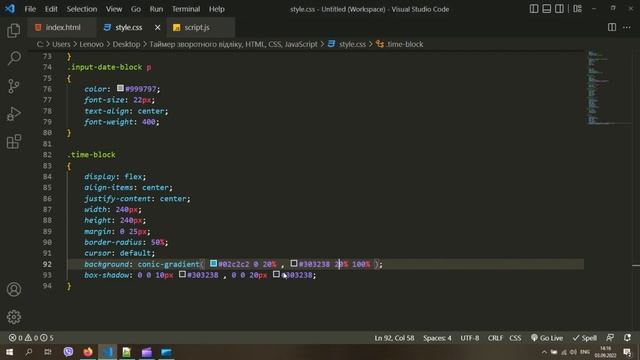The height and width of the screenshot is (360, 640).
Task: Open the blue folder app on taskbar
Action: 166,351
